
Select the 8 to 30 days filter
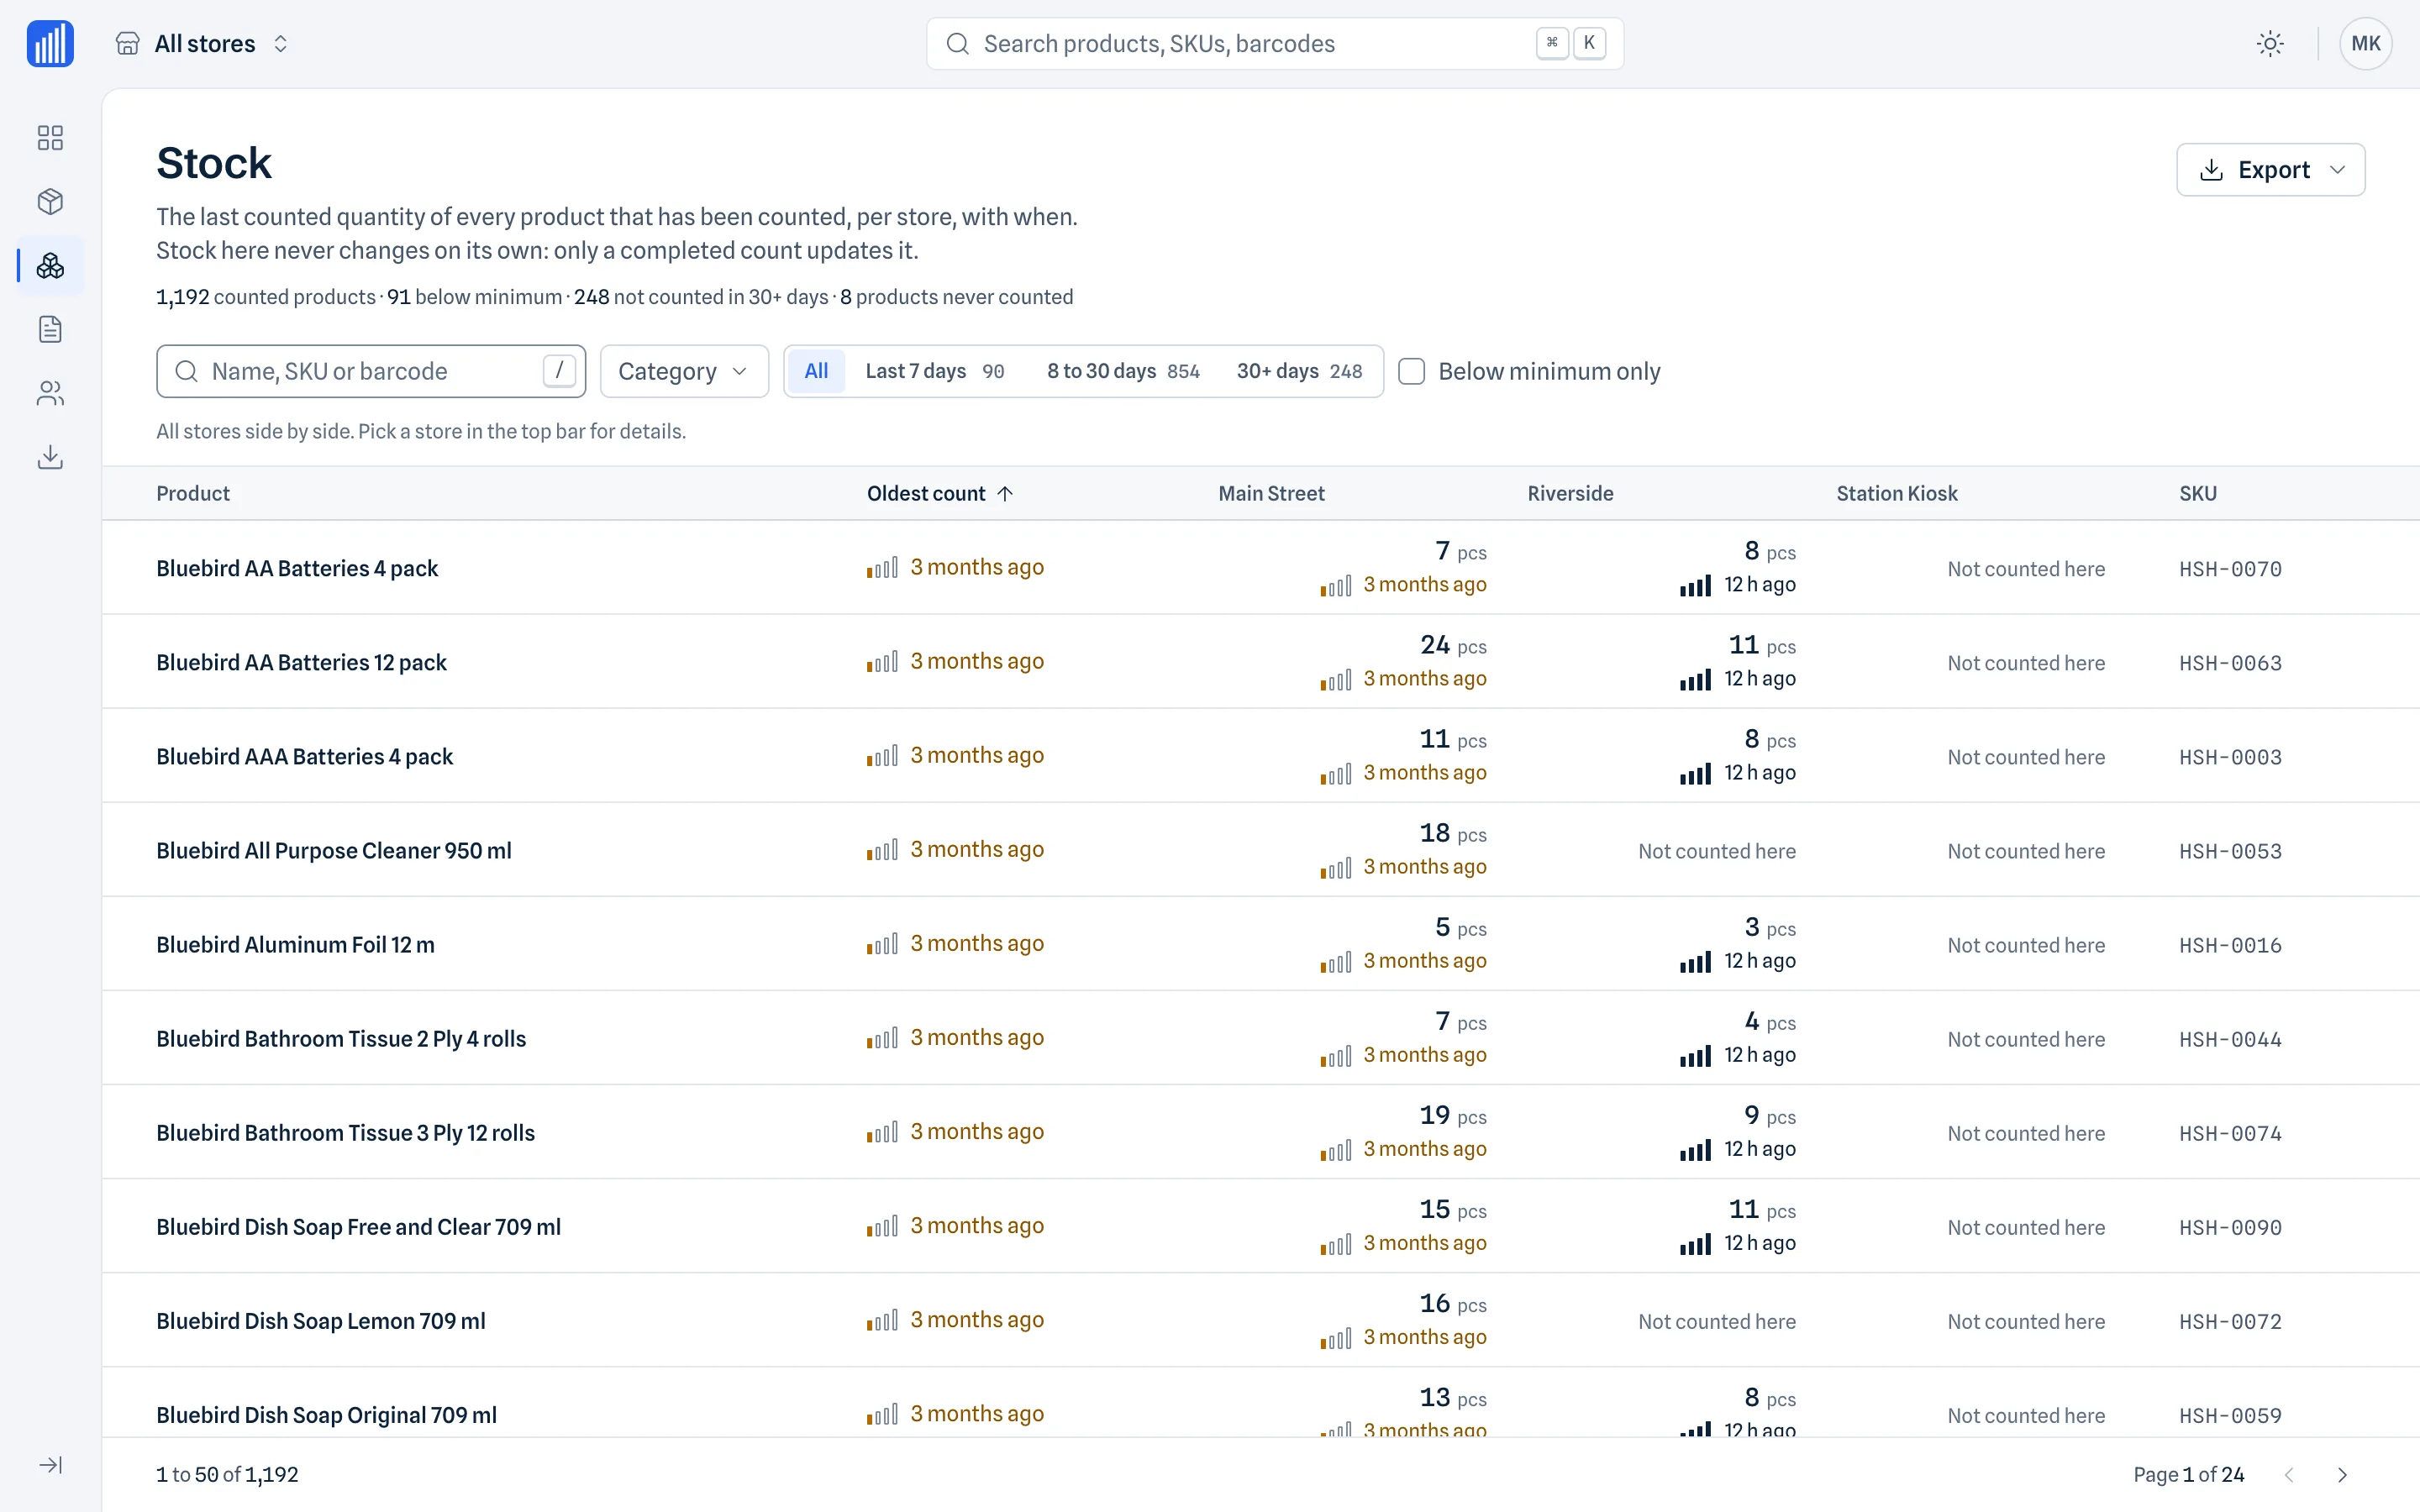(x=1123, y=371)
